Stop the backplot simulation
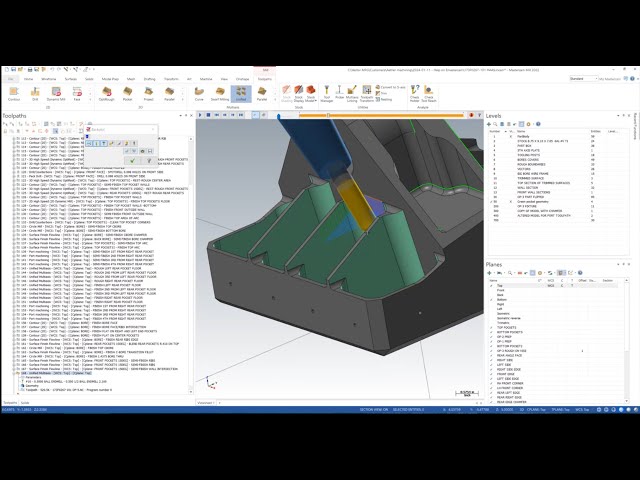This screenshot has height=480, width=640. click(208, 116)
